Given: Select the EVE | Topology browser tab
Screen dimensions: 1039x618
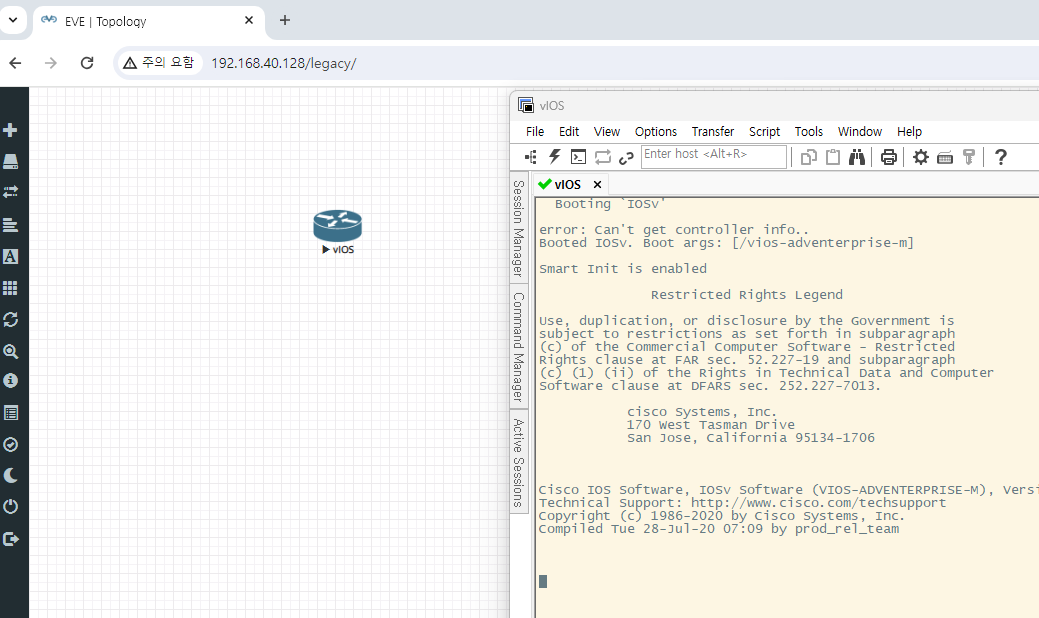Looking at the screenshot, I should click(148, 21).
